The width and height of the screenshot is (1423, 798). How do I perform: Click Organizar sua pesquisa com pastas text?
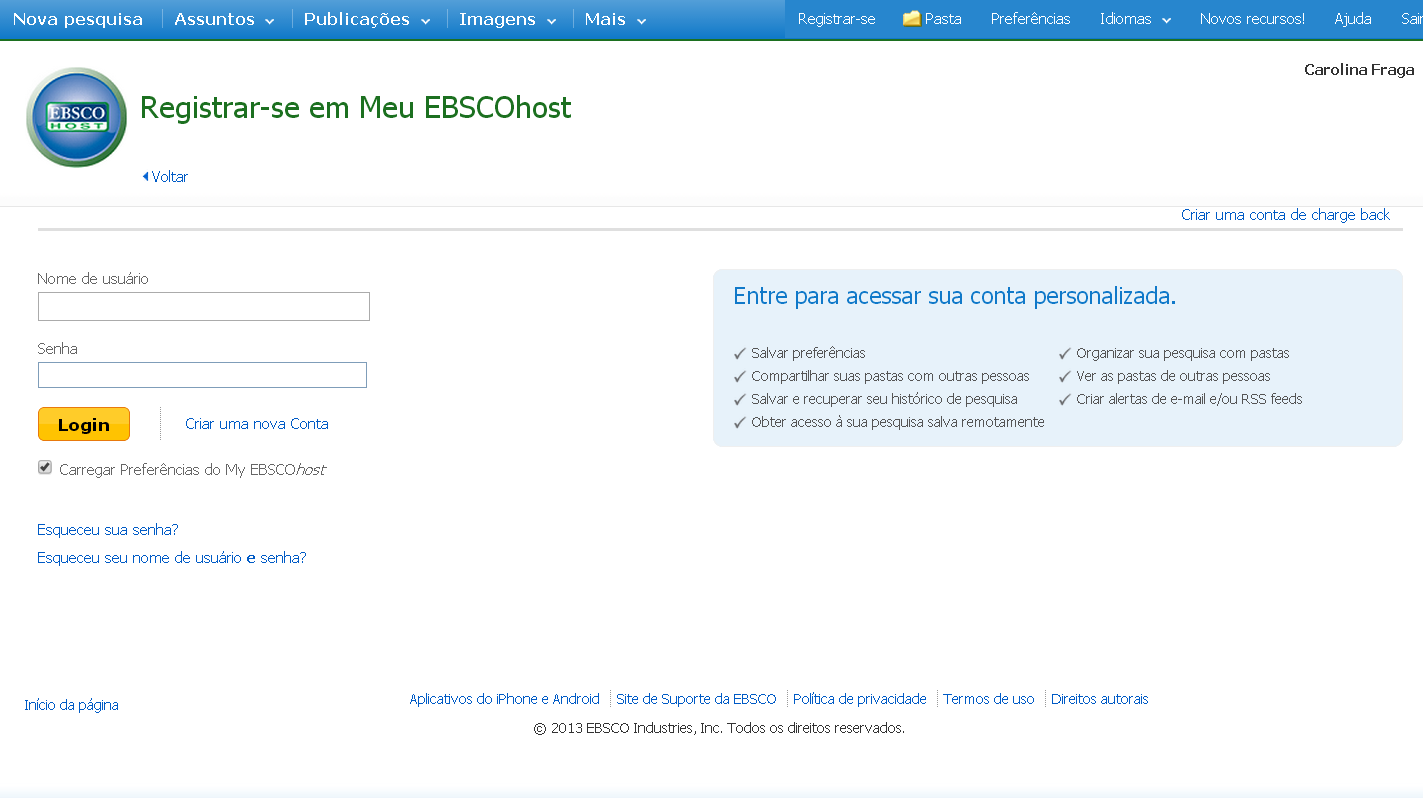click(x=1183, y=353)
